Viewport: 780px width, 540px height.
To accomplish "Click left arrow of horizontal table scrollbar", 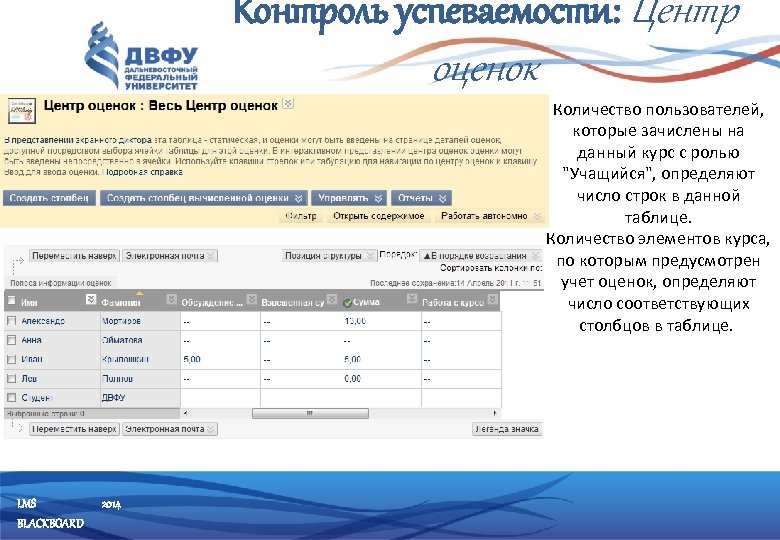I will (185, 413).
